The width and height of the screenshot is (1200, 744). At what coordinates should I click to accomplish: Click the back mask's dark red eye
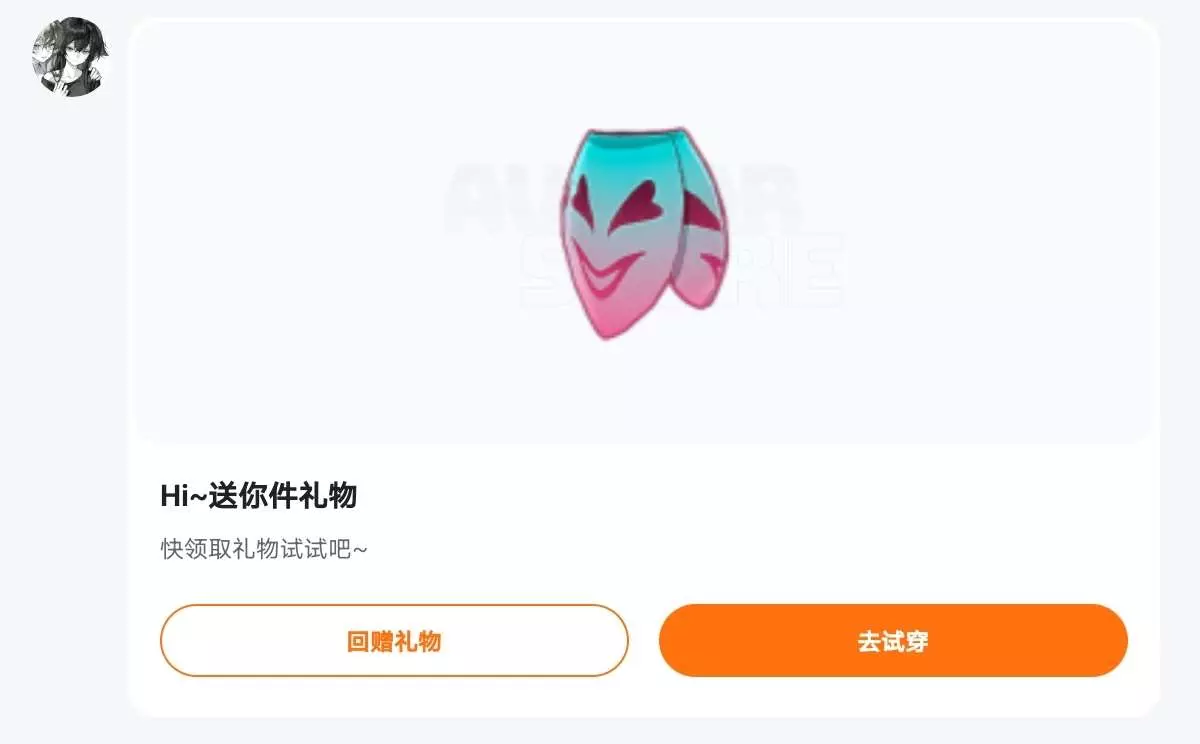tap(705, 211)
